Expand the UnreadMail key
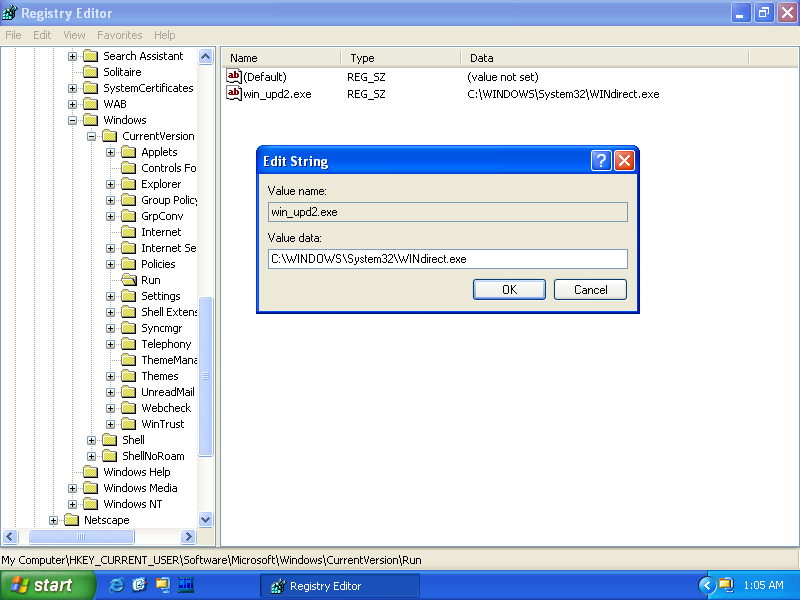This screenshot has width=800, height=600. pyautogui.click(x=110, y=392)
